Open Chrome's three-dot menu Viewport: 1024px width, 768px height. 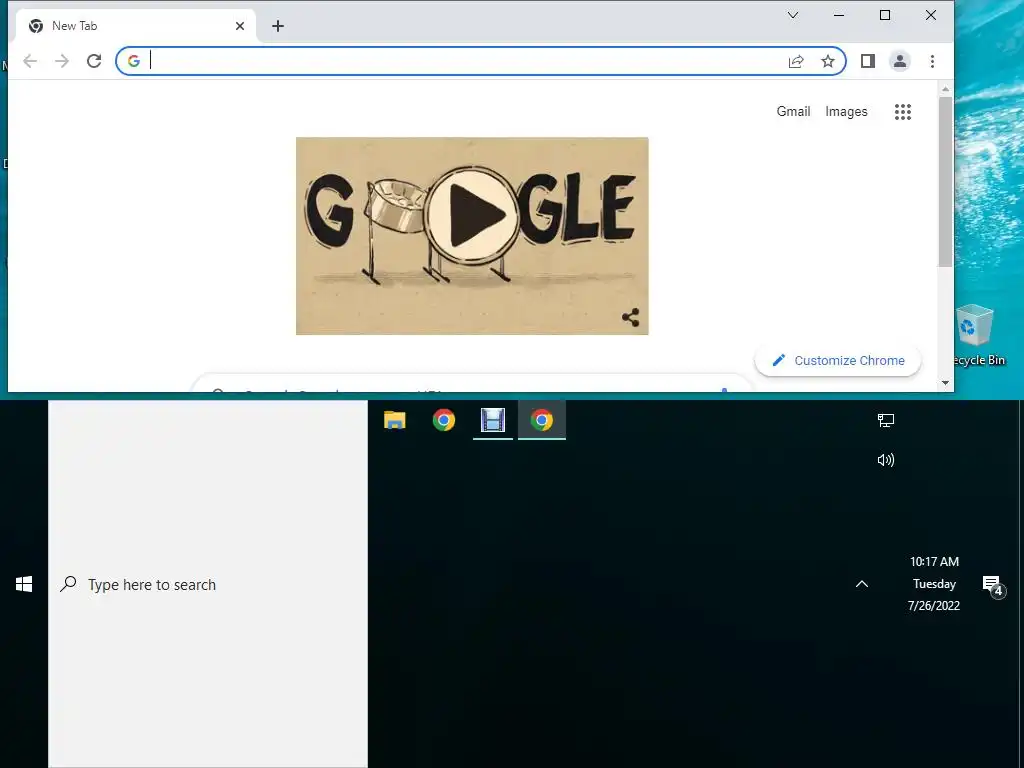933,61
